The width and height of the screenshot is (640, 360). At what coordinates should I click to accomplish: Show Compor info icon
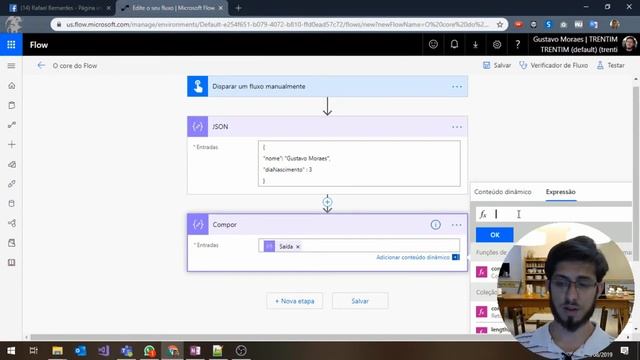click(x=436, y=224)
